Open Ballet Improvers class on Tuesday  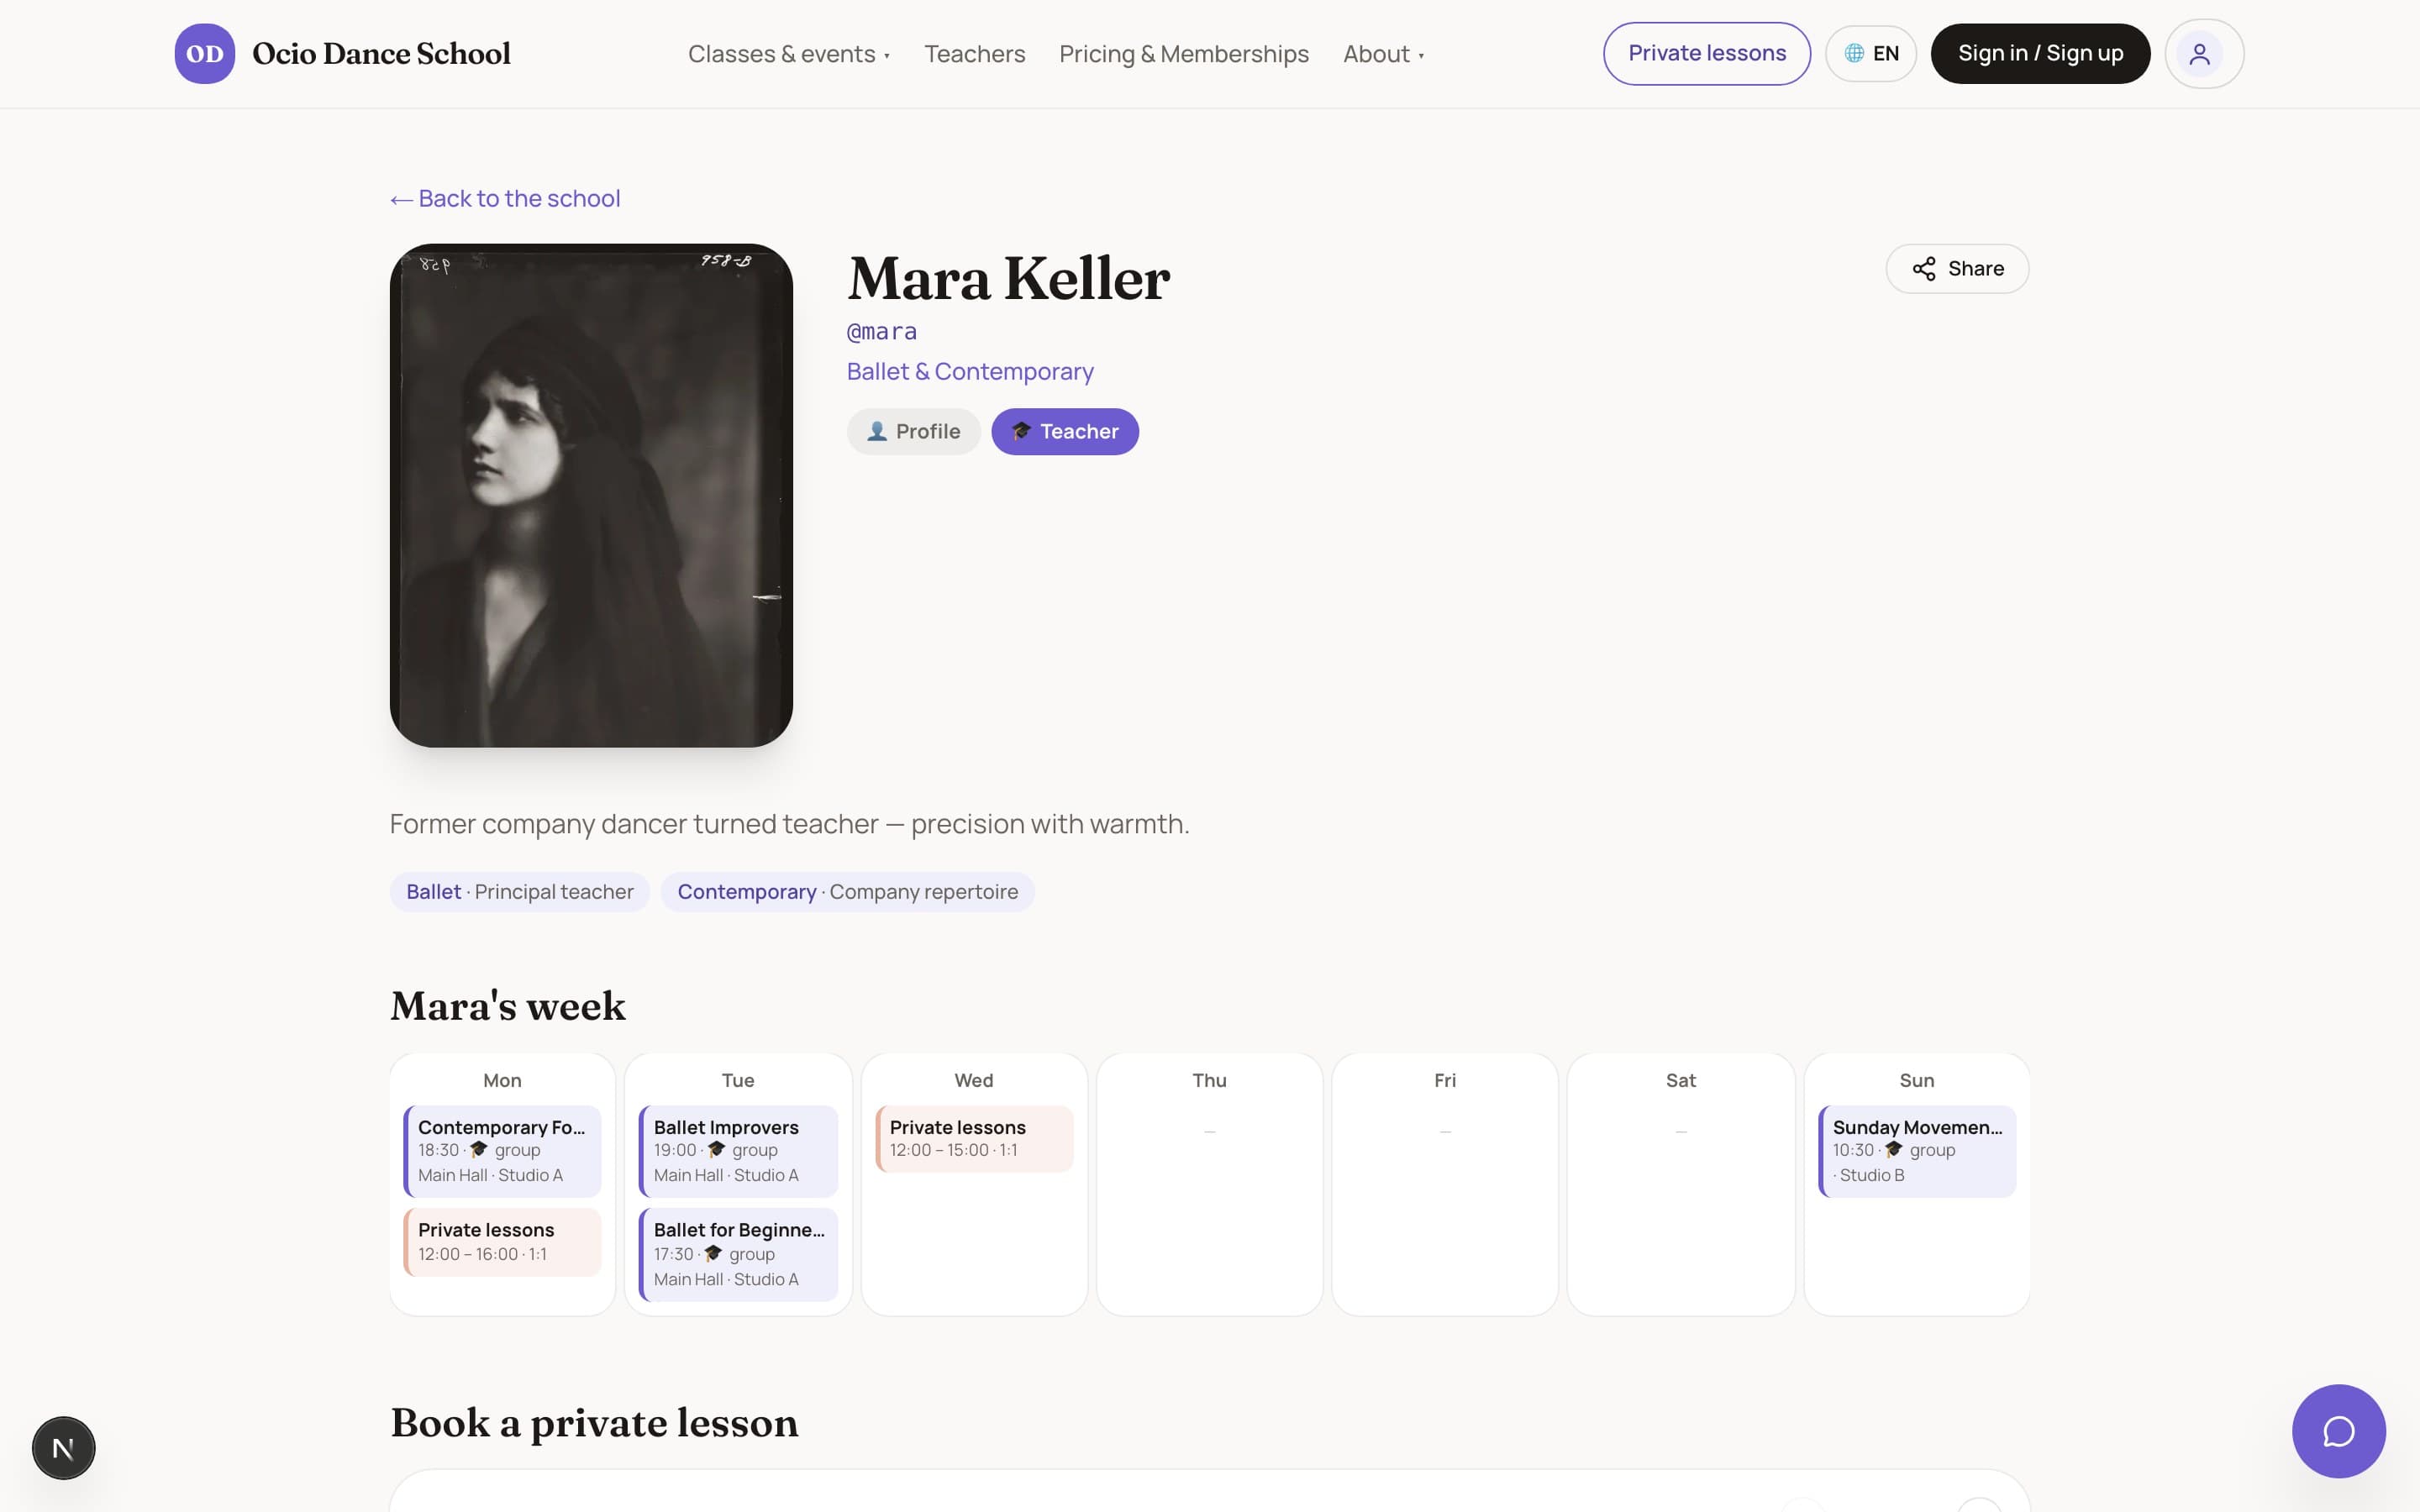pyautogui.click(x=738, y=1151)
